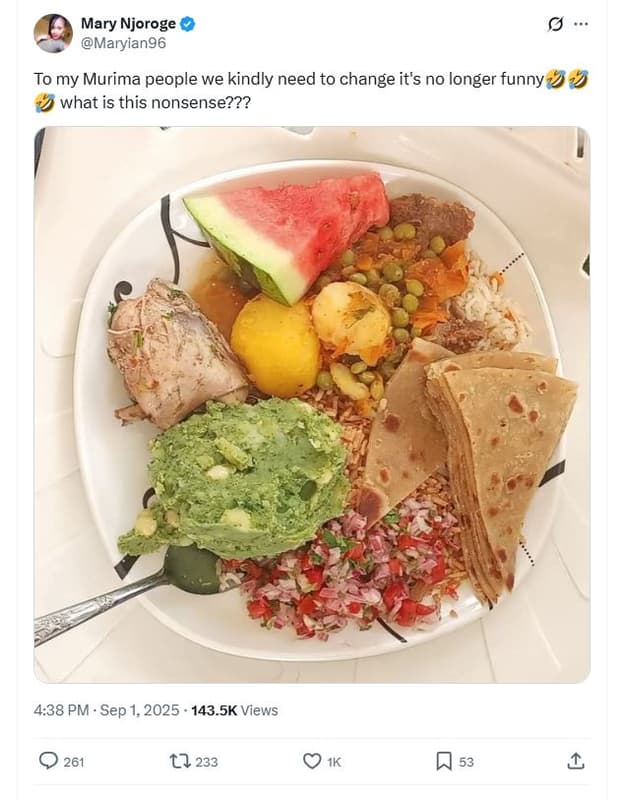This screenshot has height=800, width=626.
Task: Open the Mary Njoroge display name link
Action: pos(128,24)
